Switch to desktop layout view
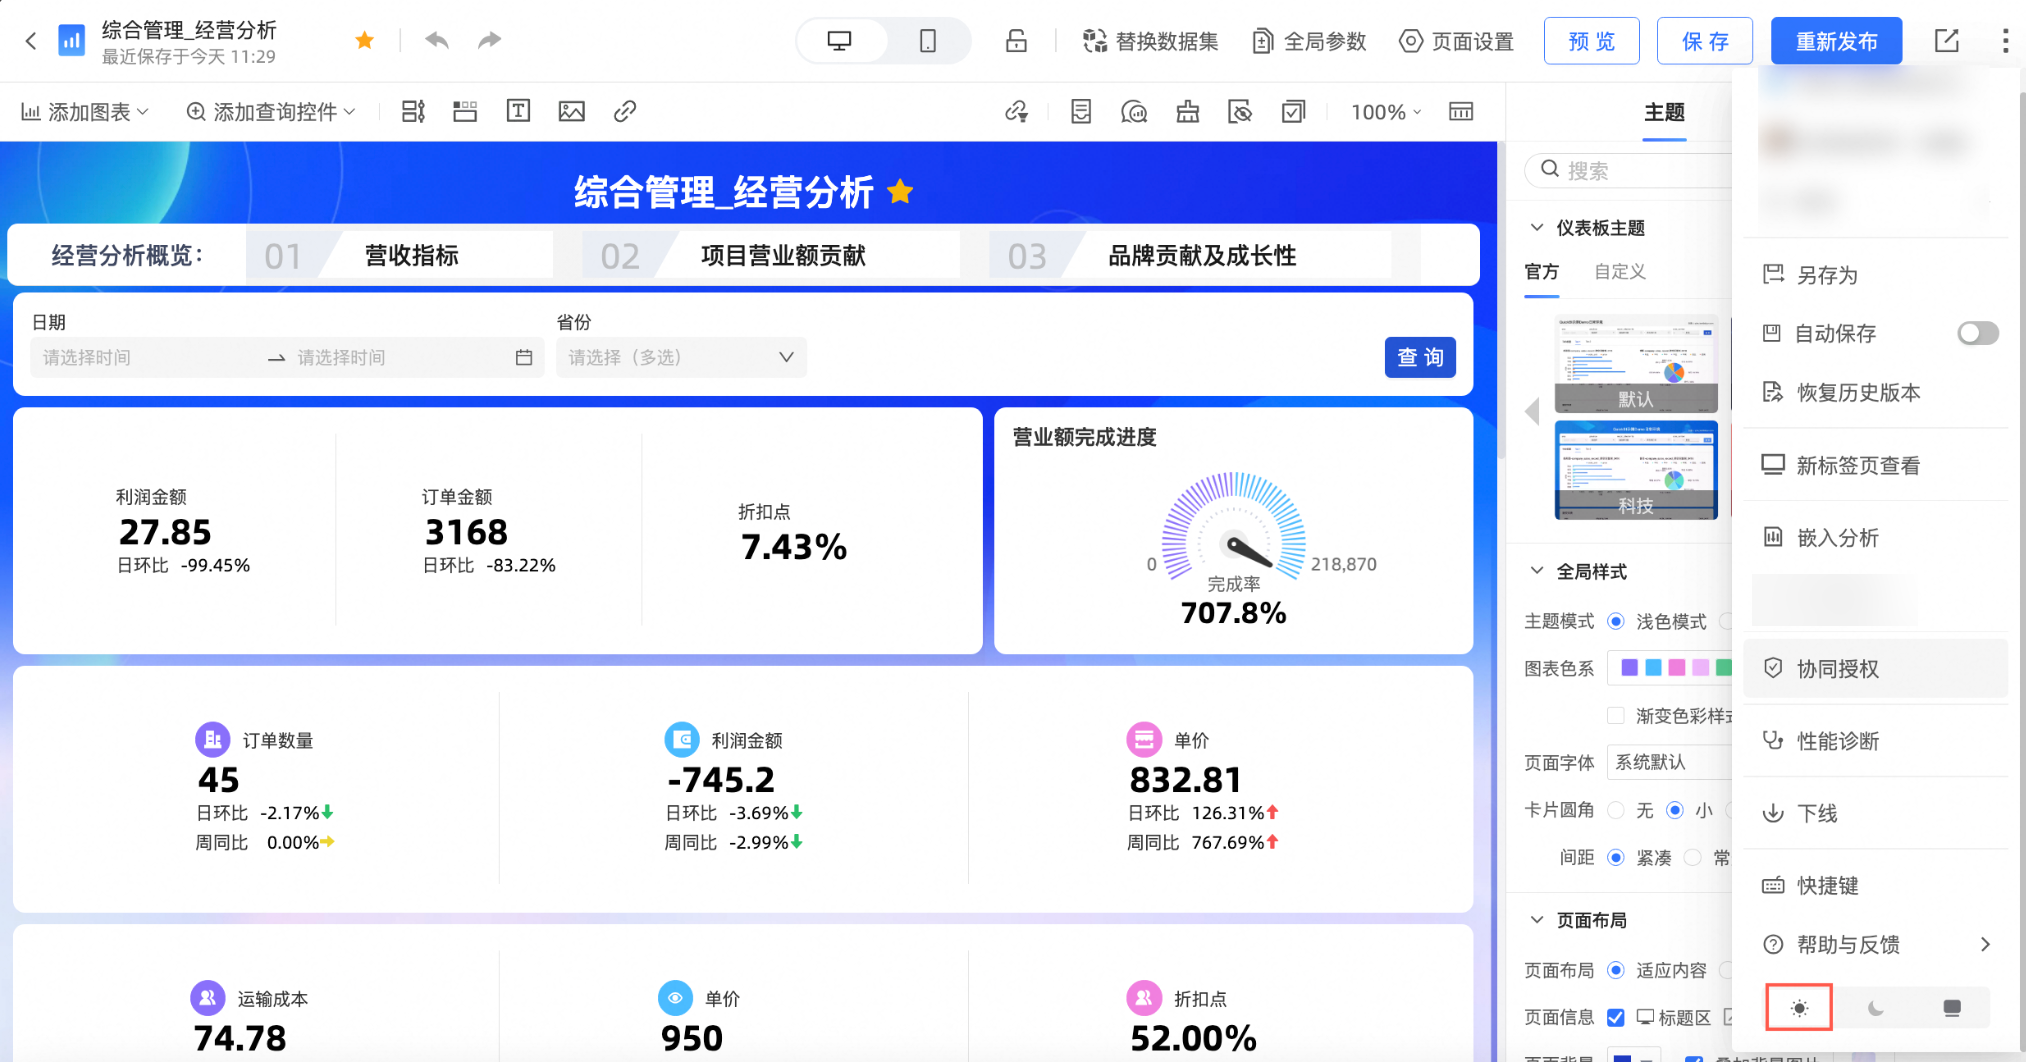Screen dimensions: 2026x1062 point(840,41)
